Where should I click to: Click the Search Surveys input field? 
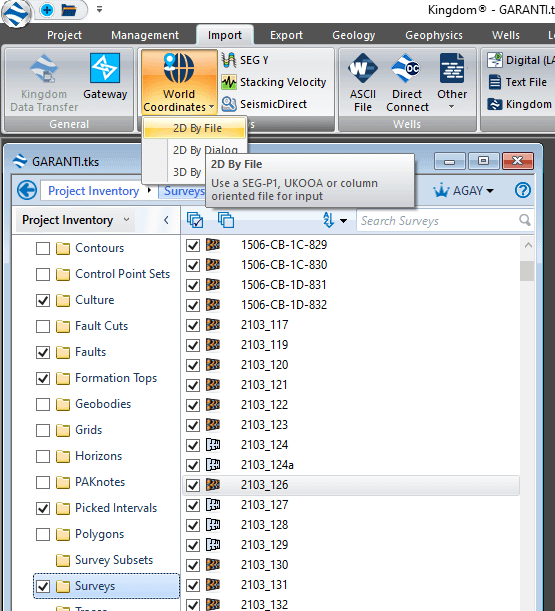click(439, 221)
